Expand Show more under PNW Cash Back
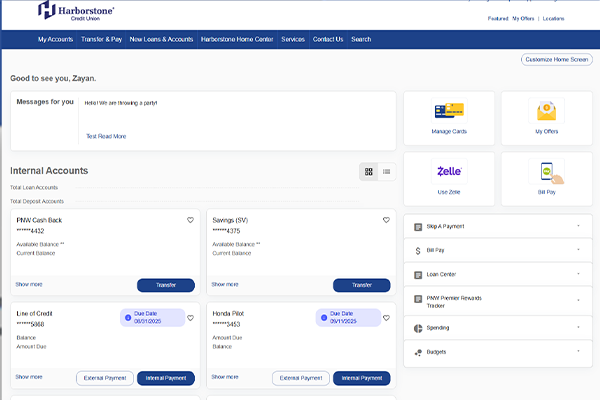The image size is (600, 400). tap(29, 284)
